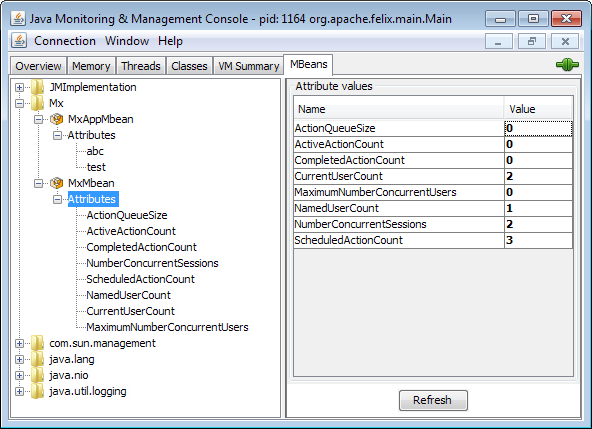The height and width of the screenshot is (429, 592).
Task: Click the green connection status icon
Action: 567,65
